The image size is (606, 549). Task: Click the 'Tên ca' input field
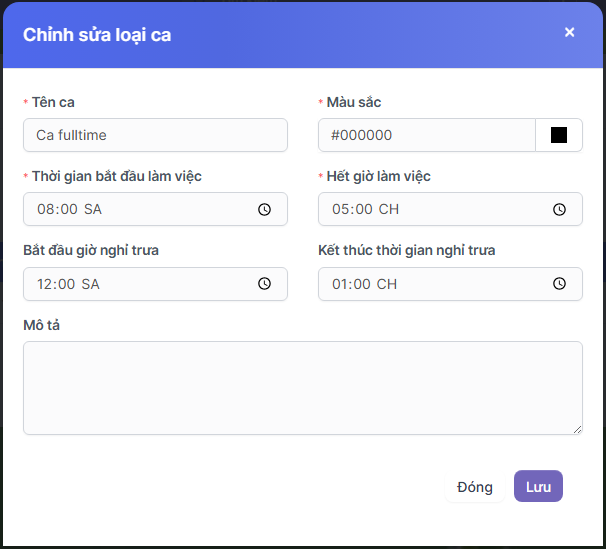pyautogui.click(x=155, y=135)
